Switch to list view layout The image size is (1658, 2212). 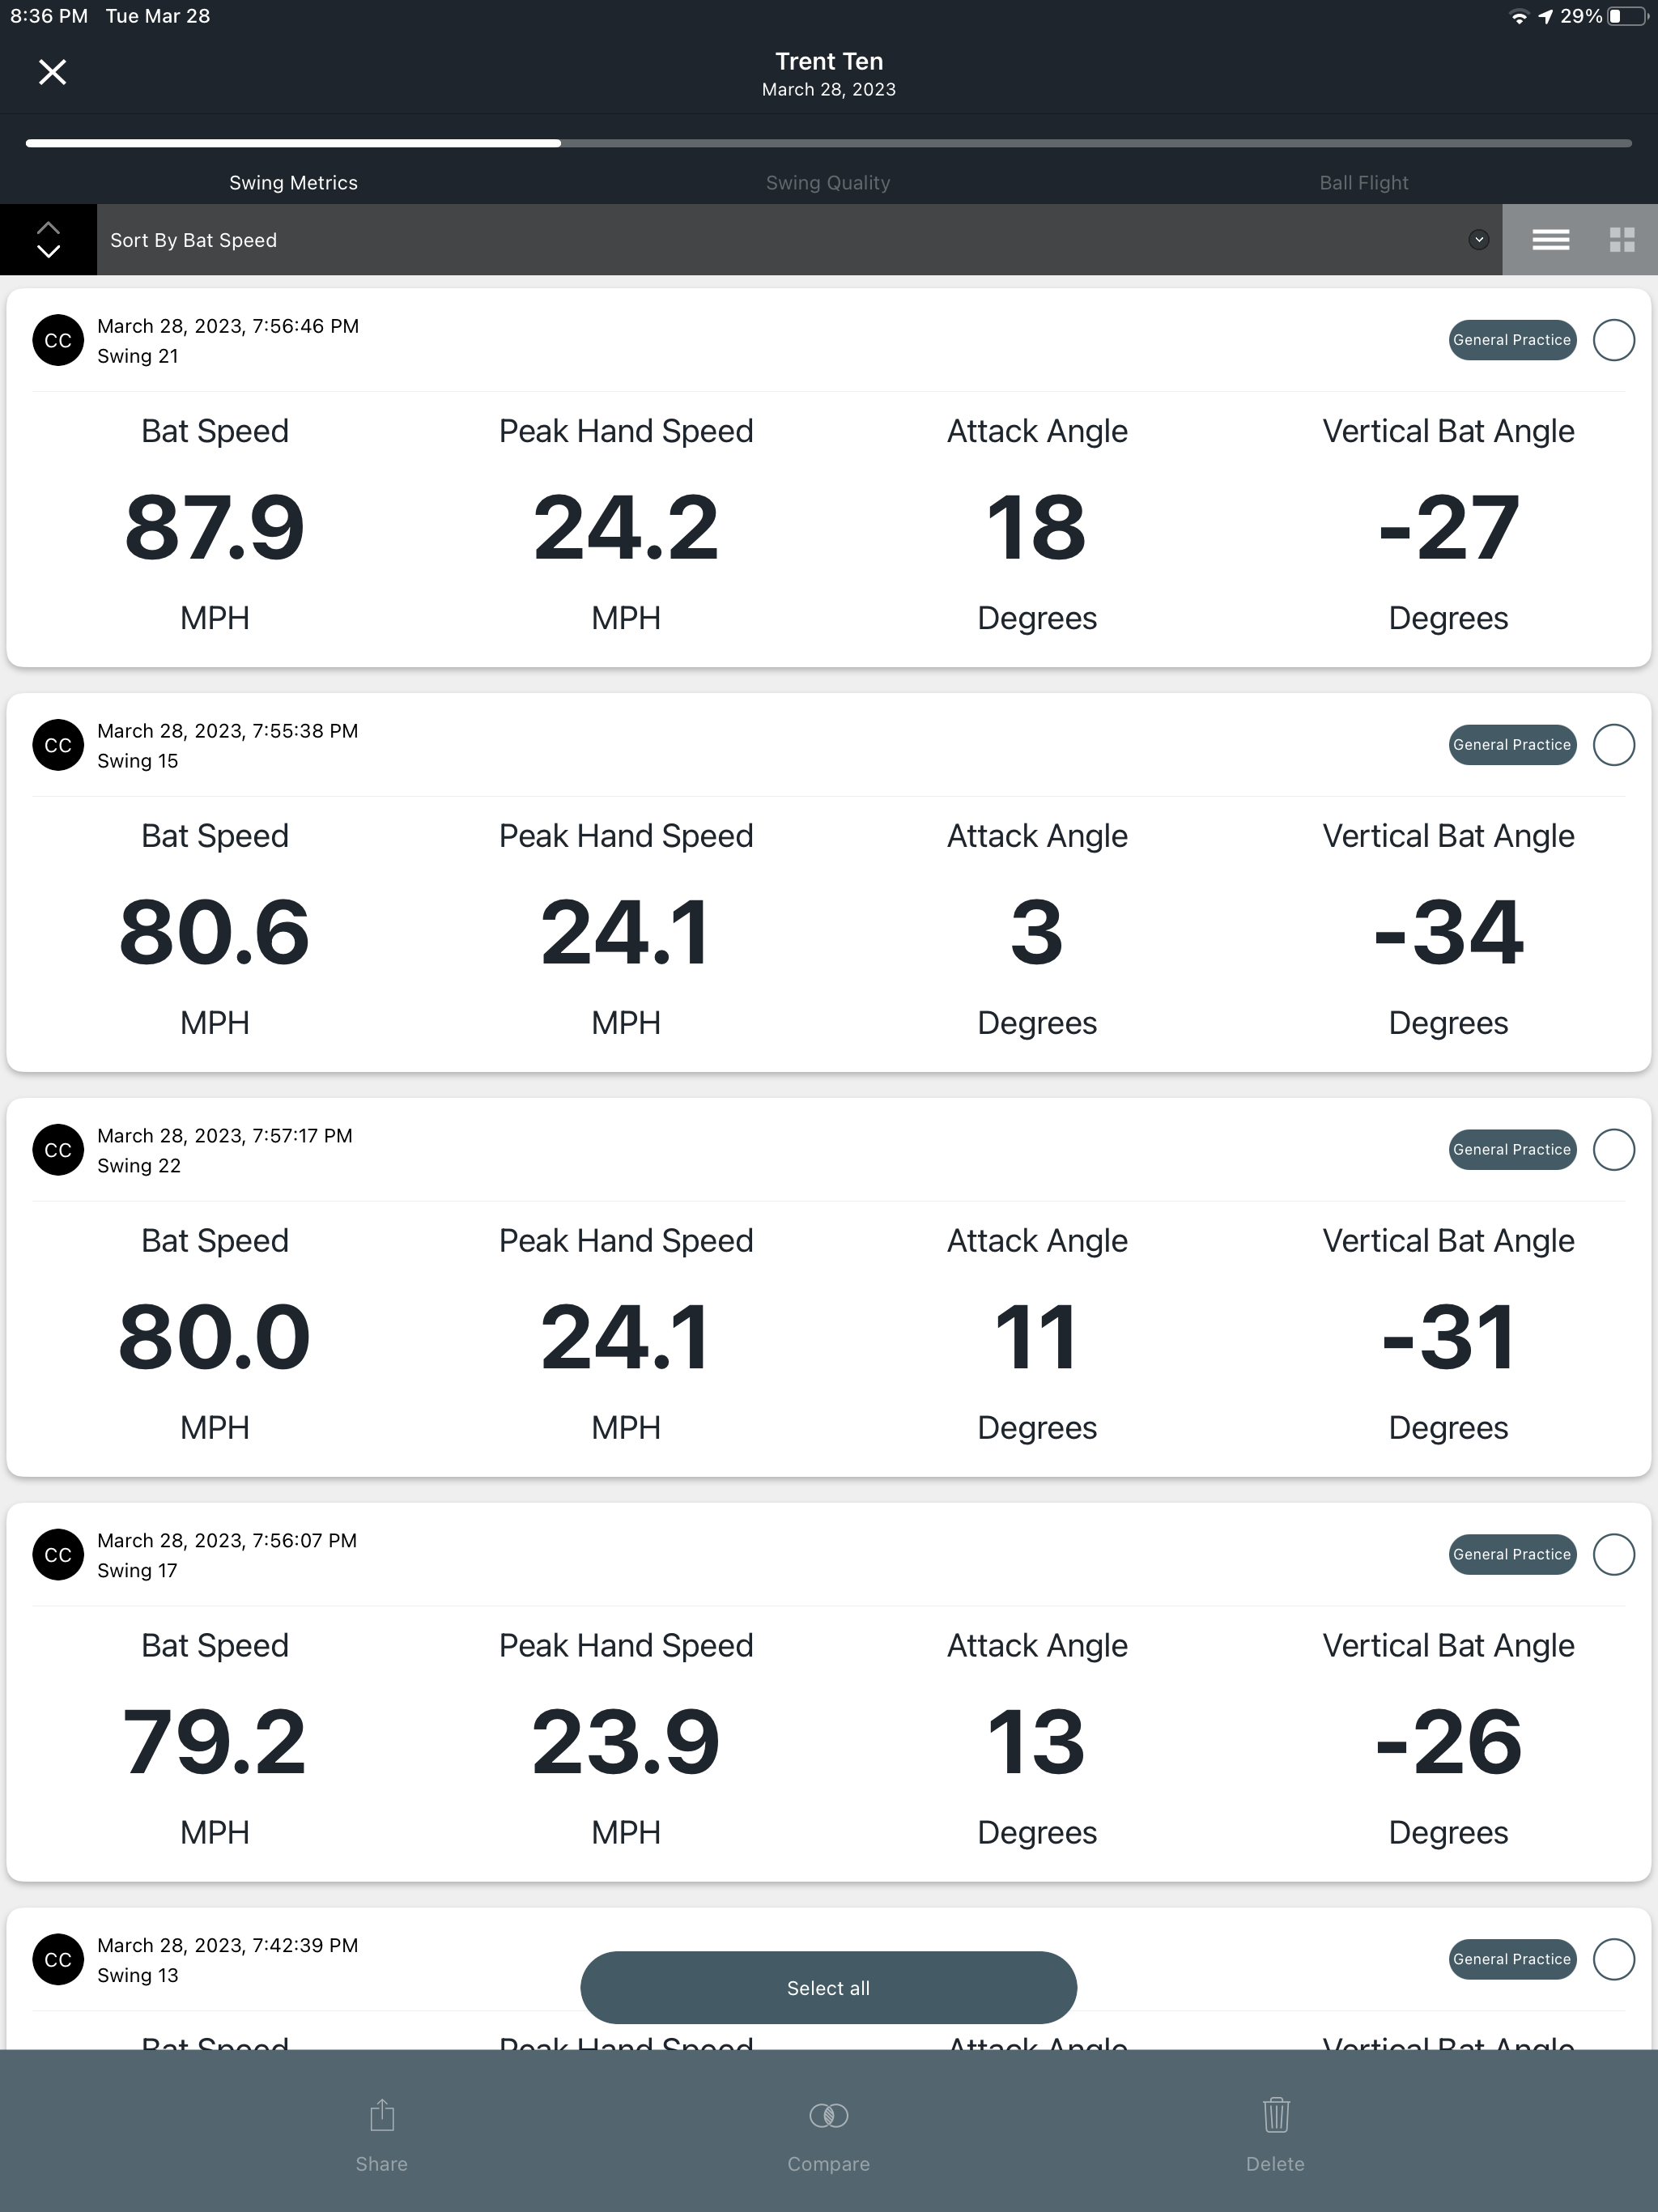[x=1550, y=240]
